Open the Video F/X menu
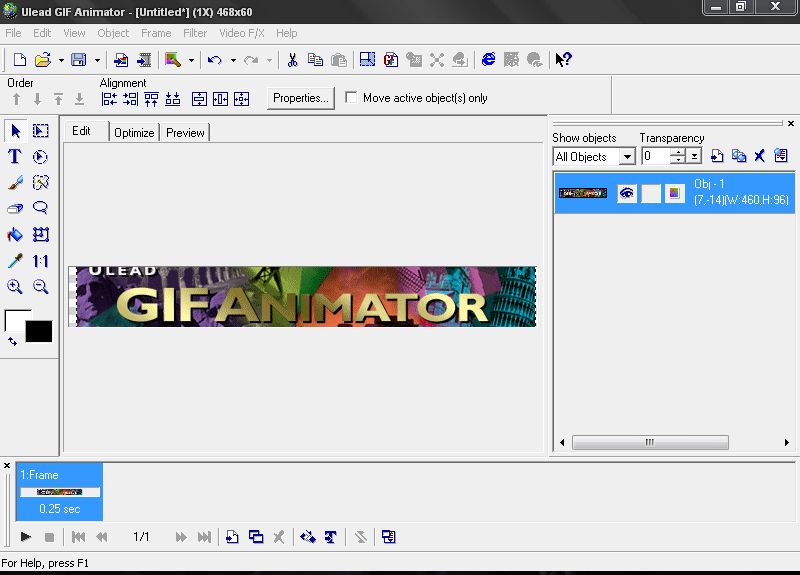The height and width of the screenshot is (575, 800). tap(241, 33)
